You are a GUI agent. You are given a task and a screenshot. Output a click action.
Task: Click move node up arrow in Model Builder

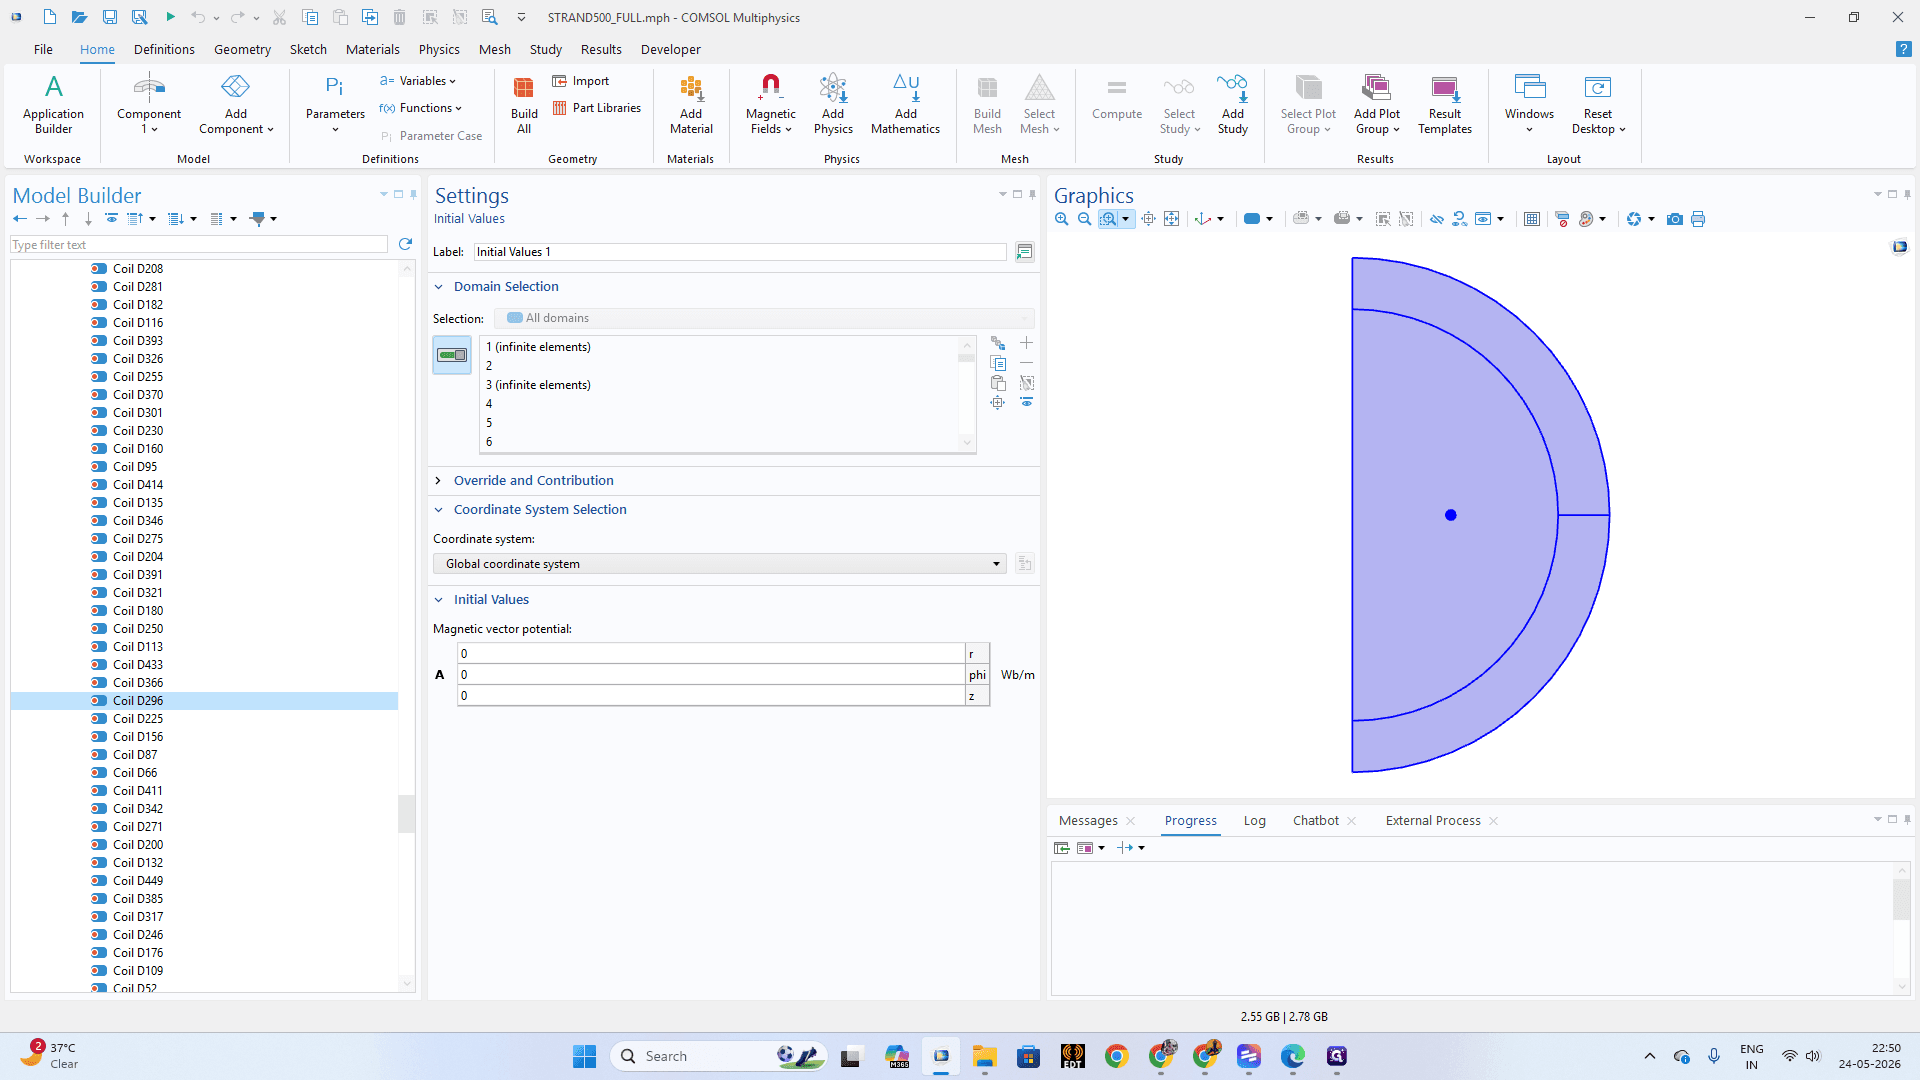[x=65, y=218]
